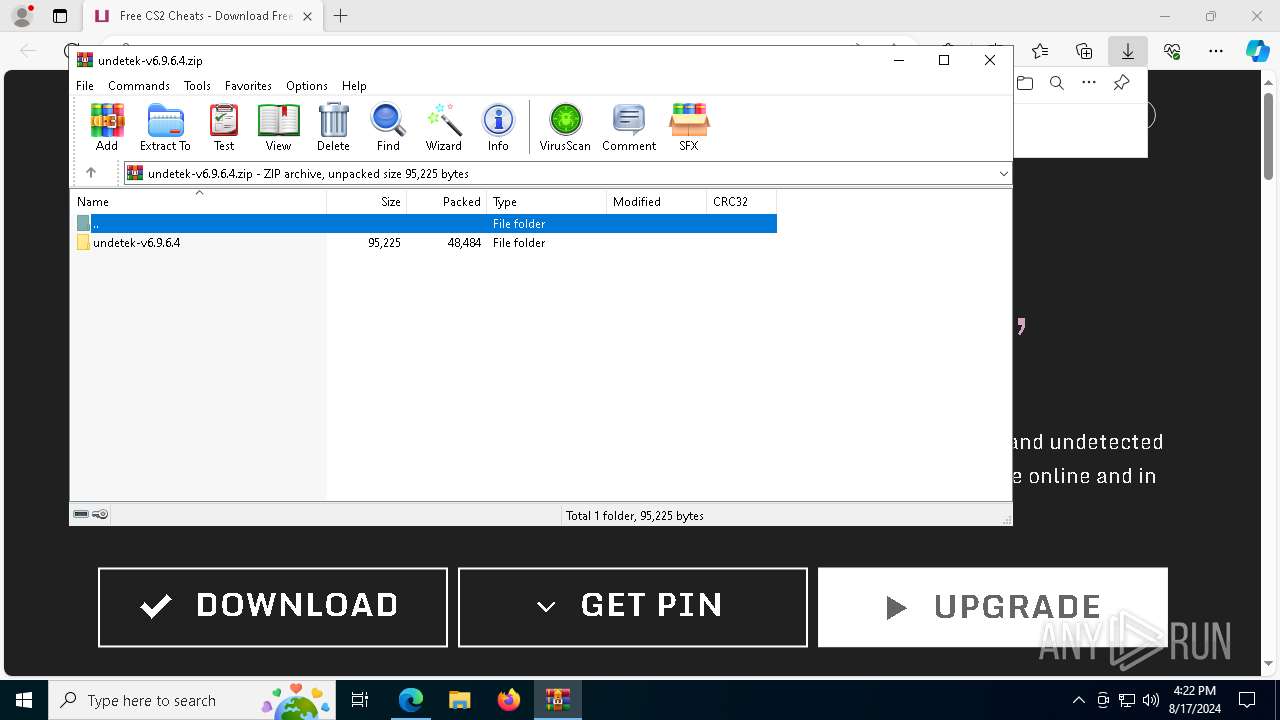Open Microsoft Edge from taskbar
1280x720 pixels.
[411, 700]
